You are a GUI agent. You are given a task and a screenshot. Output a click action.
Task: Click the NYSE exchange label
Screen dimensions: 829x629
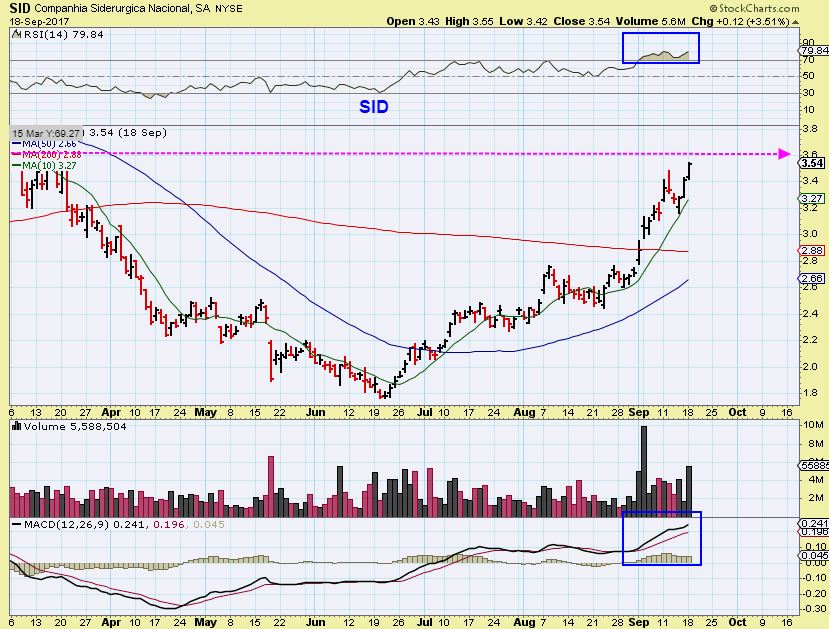point(229,8)
